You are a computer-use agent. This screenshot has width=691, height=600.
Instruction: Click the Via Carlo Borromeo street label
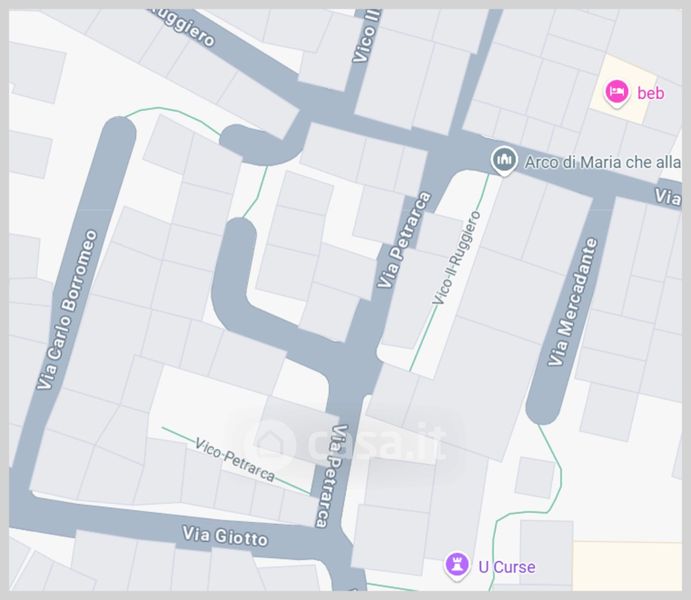pyautogui.click(x=67, y=309)
